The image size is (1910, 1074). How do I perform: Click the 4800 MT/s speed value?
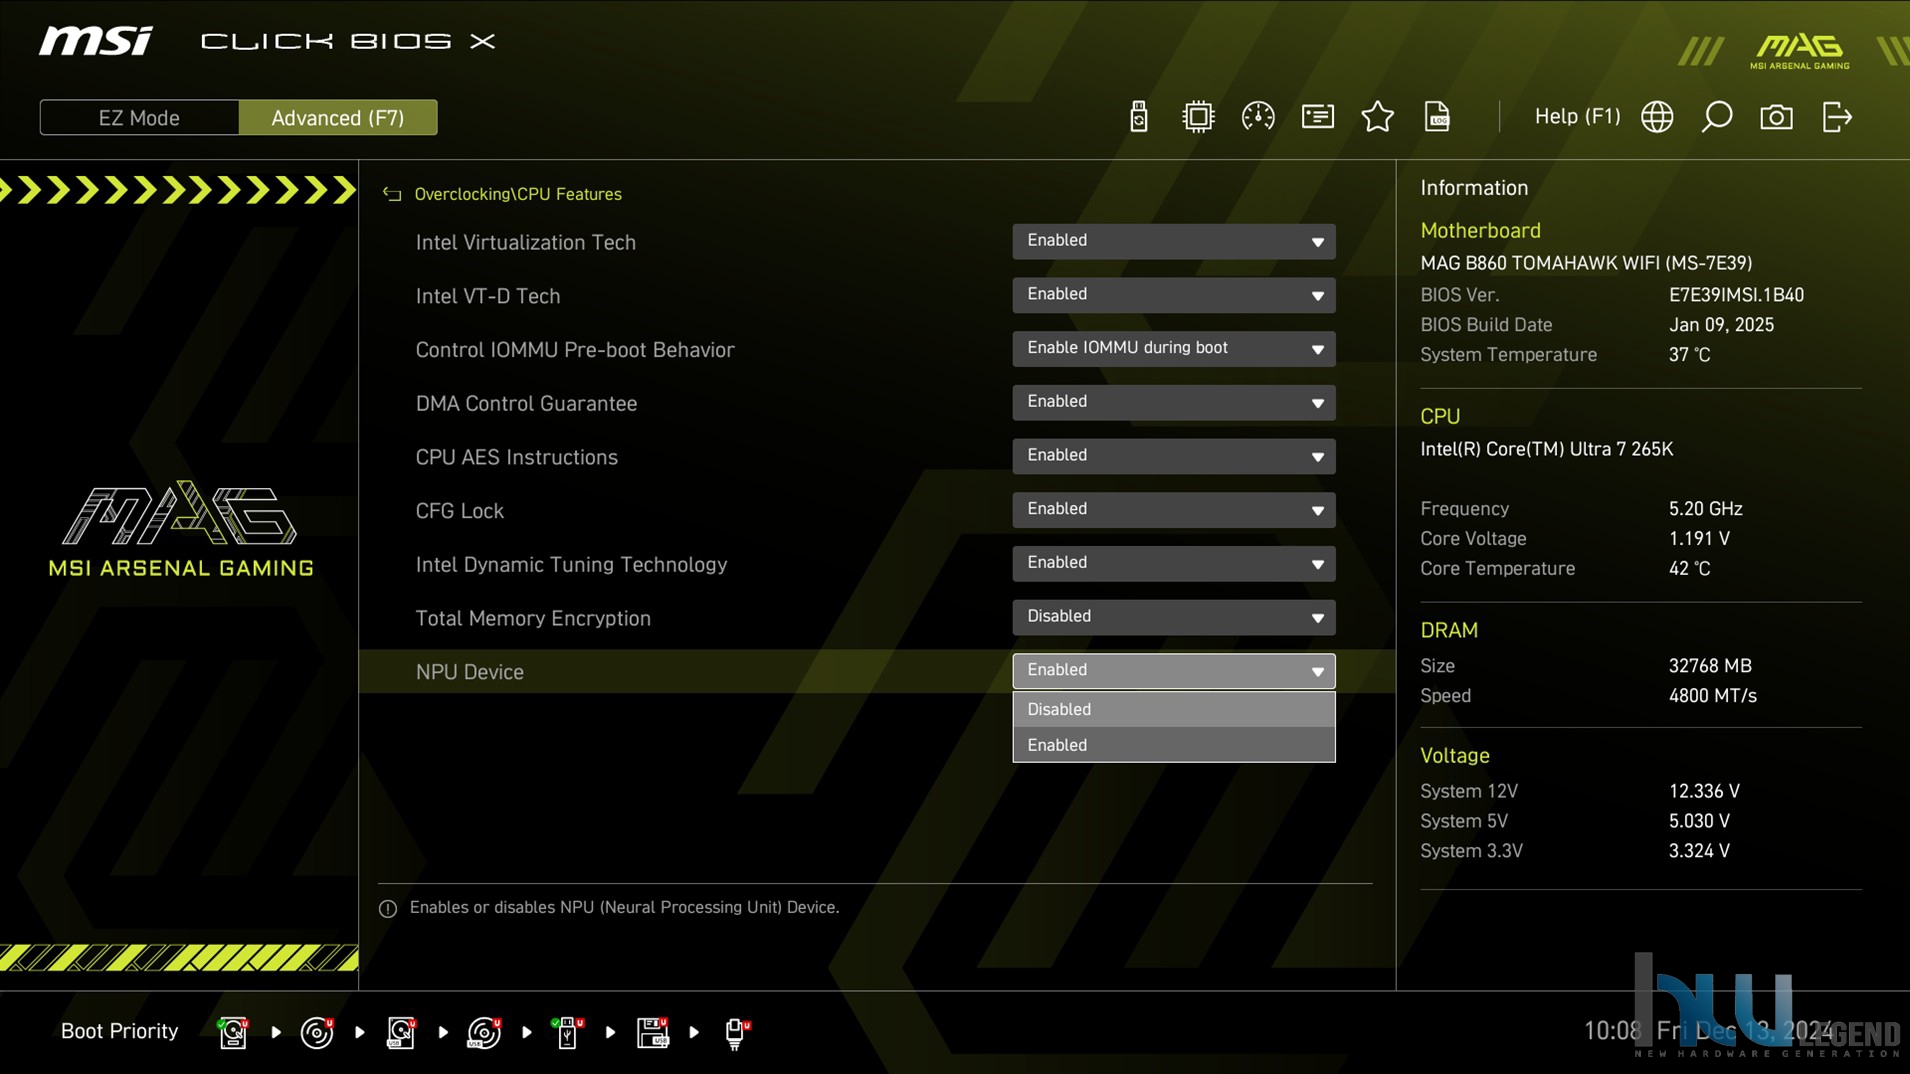coord(1712,696)
